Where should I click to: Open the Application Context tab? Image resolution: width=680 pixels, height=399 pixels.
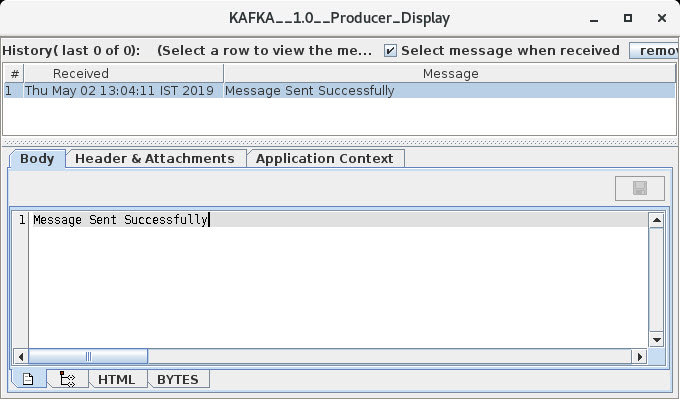point(324,159)
